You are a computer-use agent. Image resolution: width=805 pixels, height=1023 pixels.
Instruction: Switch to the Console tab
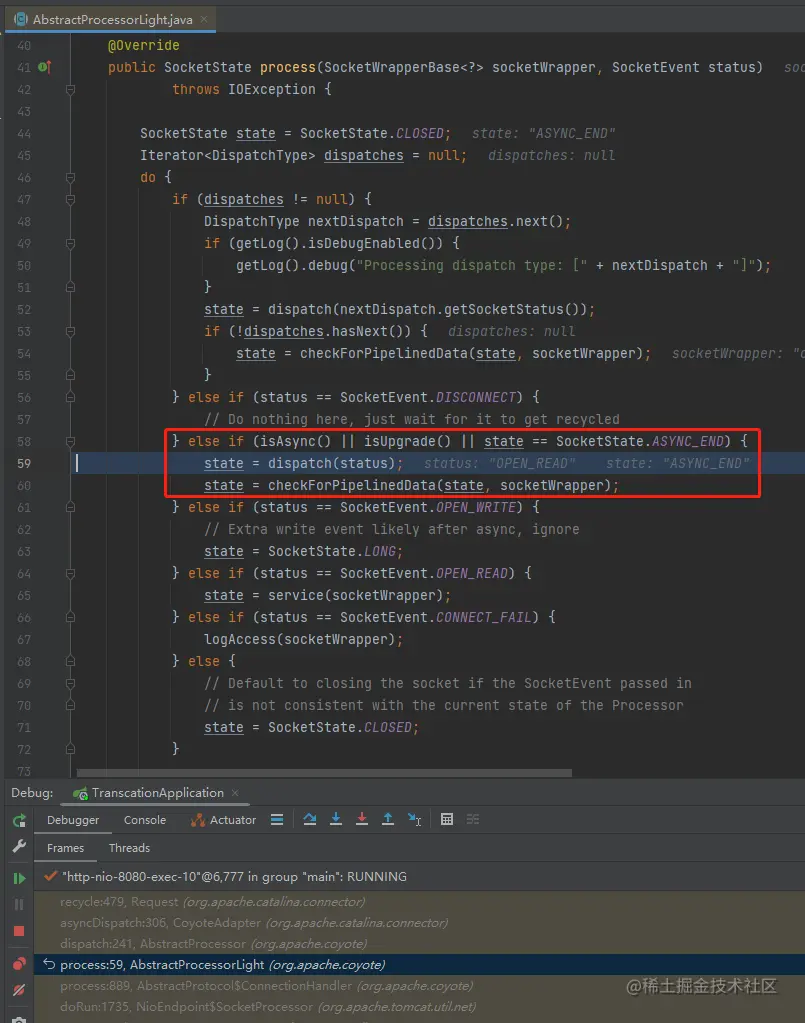click(145, 820)
